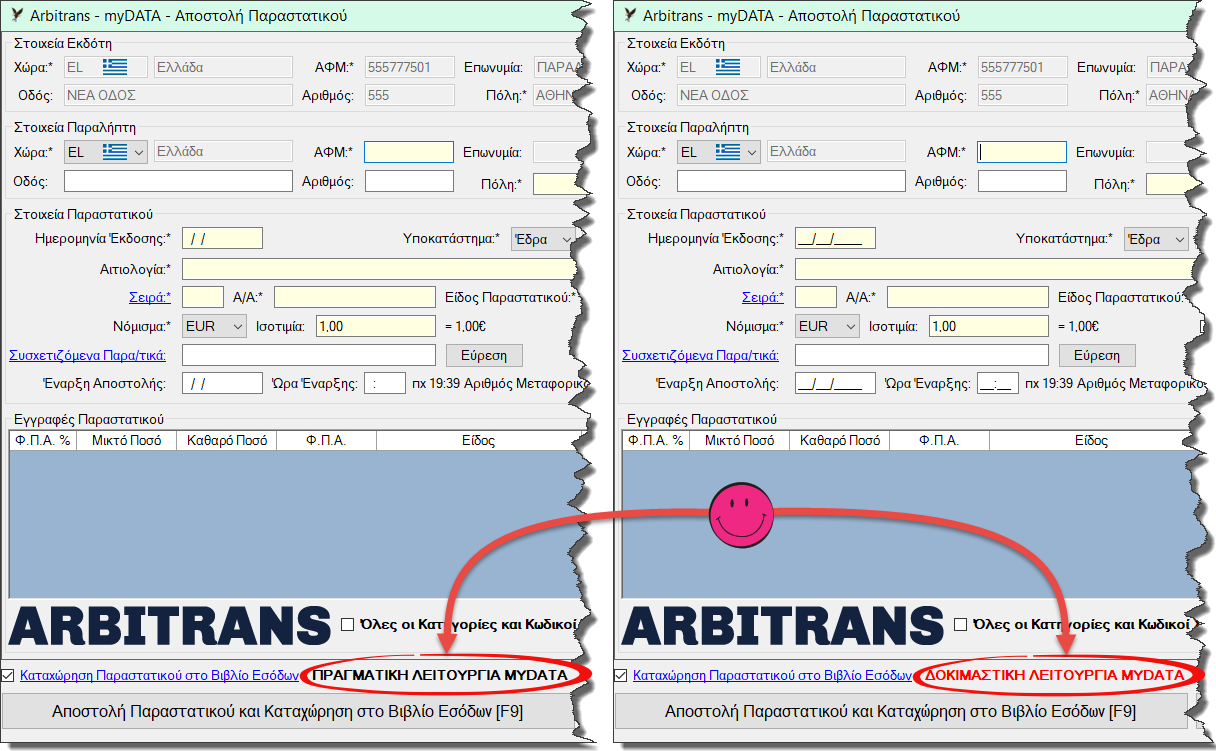Tick 'Όλες οι Κατηγορίες και Κωδικοί' checkbox in left window
Viewport: 1216px width, 751px height.
coord(347,625)
